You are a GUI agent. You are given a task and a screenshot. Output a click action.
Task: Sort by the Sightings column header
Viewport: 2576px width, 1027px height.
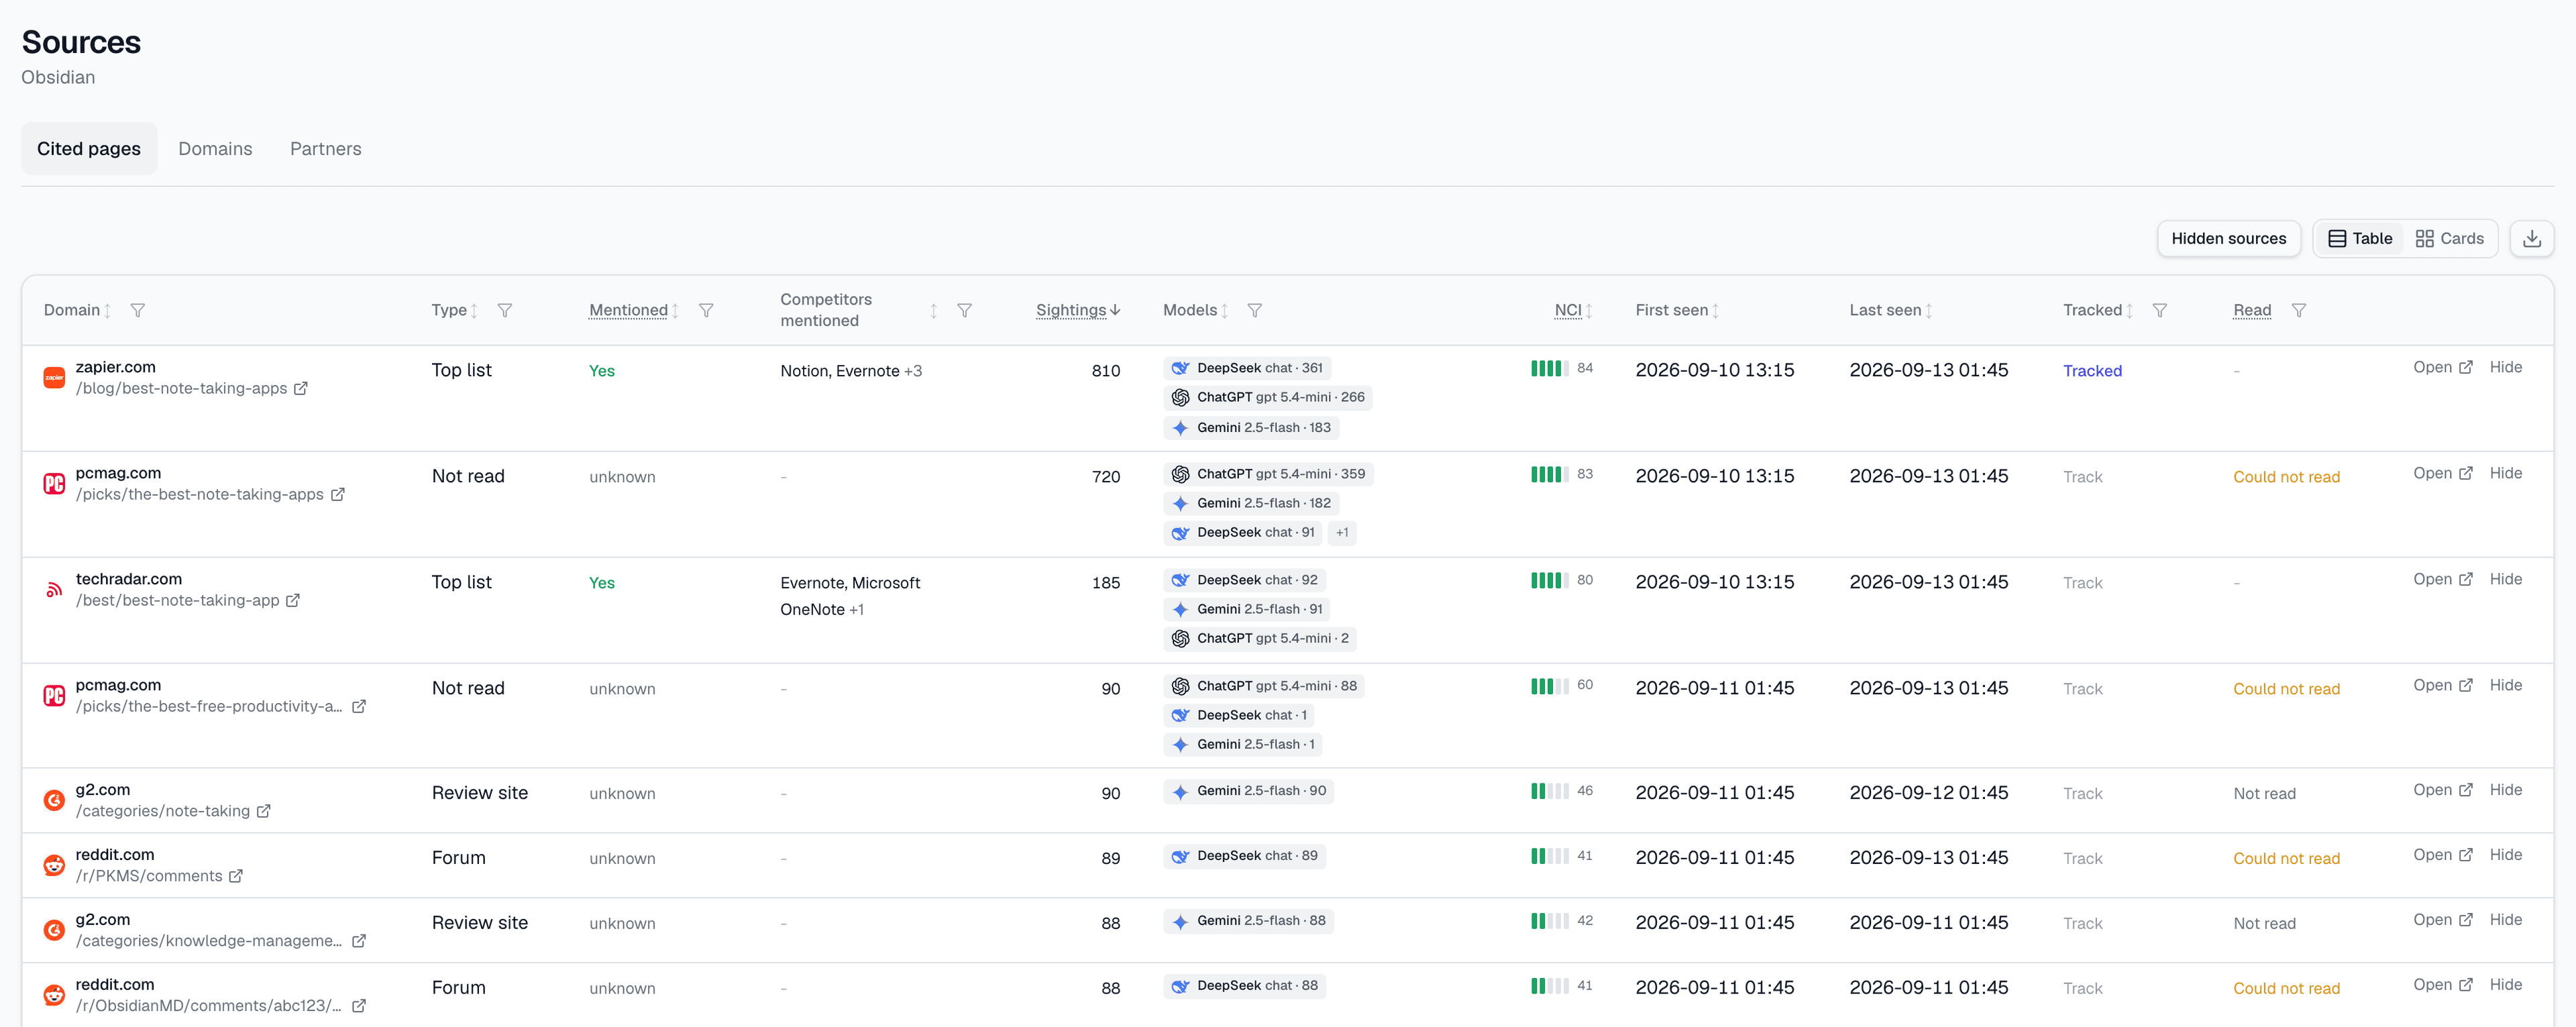[x=1078, y=310]
